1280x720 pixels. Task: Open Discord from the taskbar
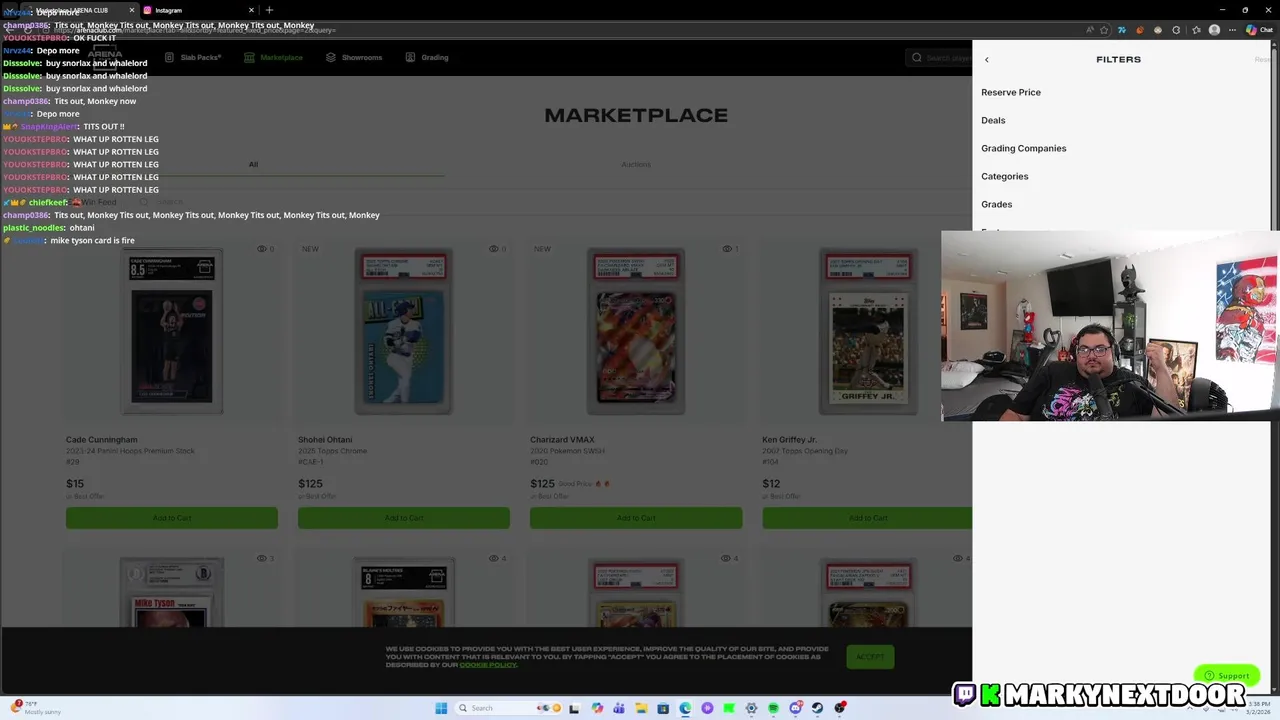pos(795,708)
